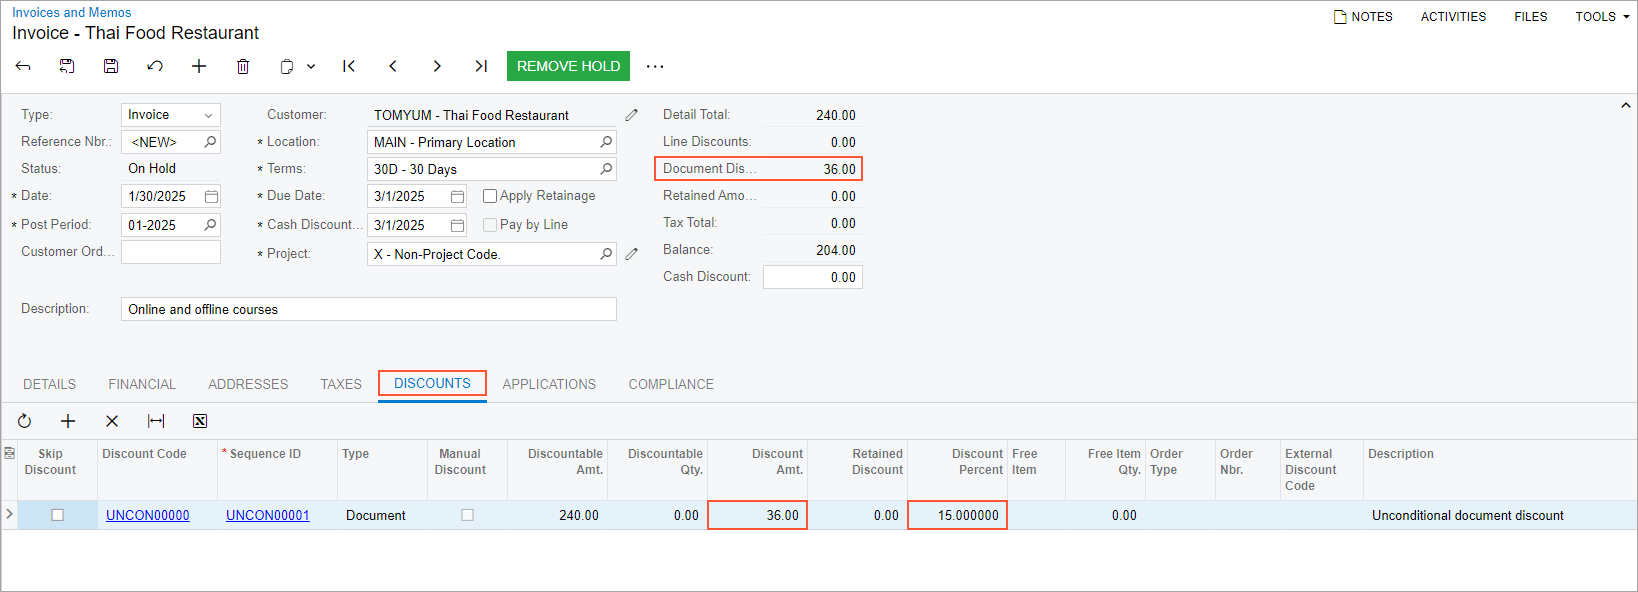Image resolution: width=1638 pixels, height=592 pixels.
Task: Open the TAXES tab
Action: 341,384
